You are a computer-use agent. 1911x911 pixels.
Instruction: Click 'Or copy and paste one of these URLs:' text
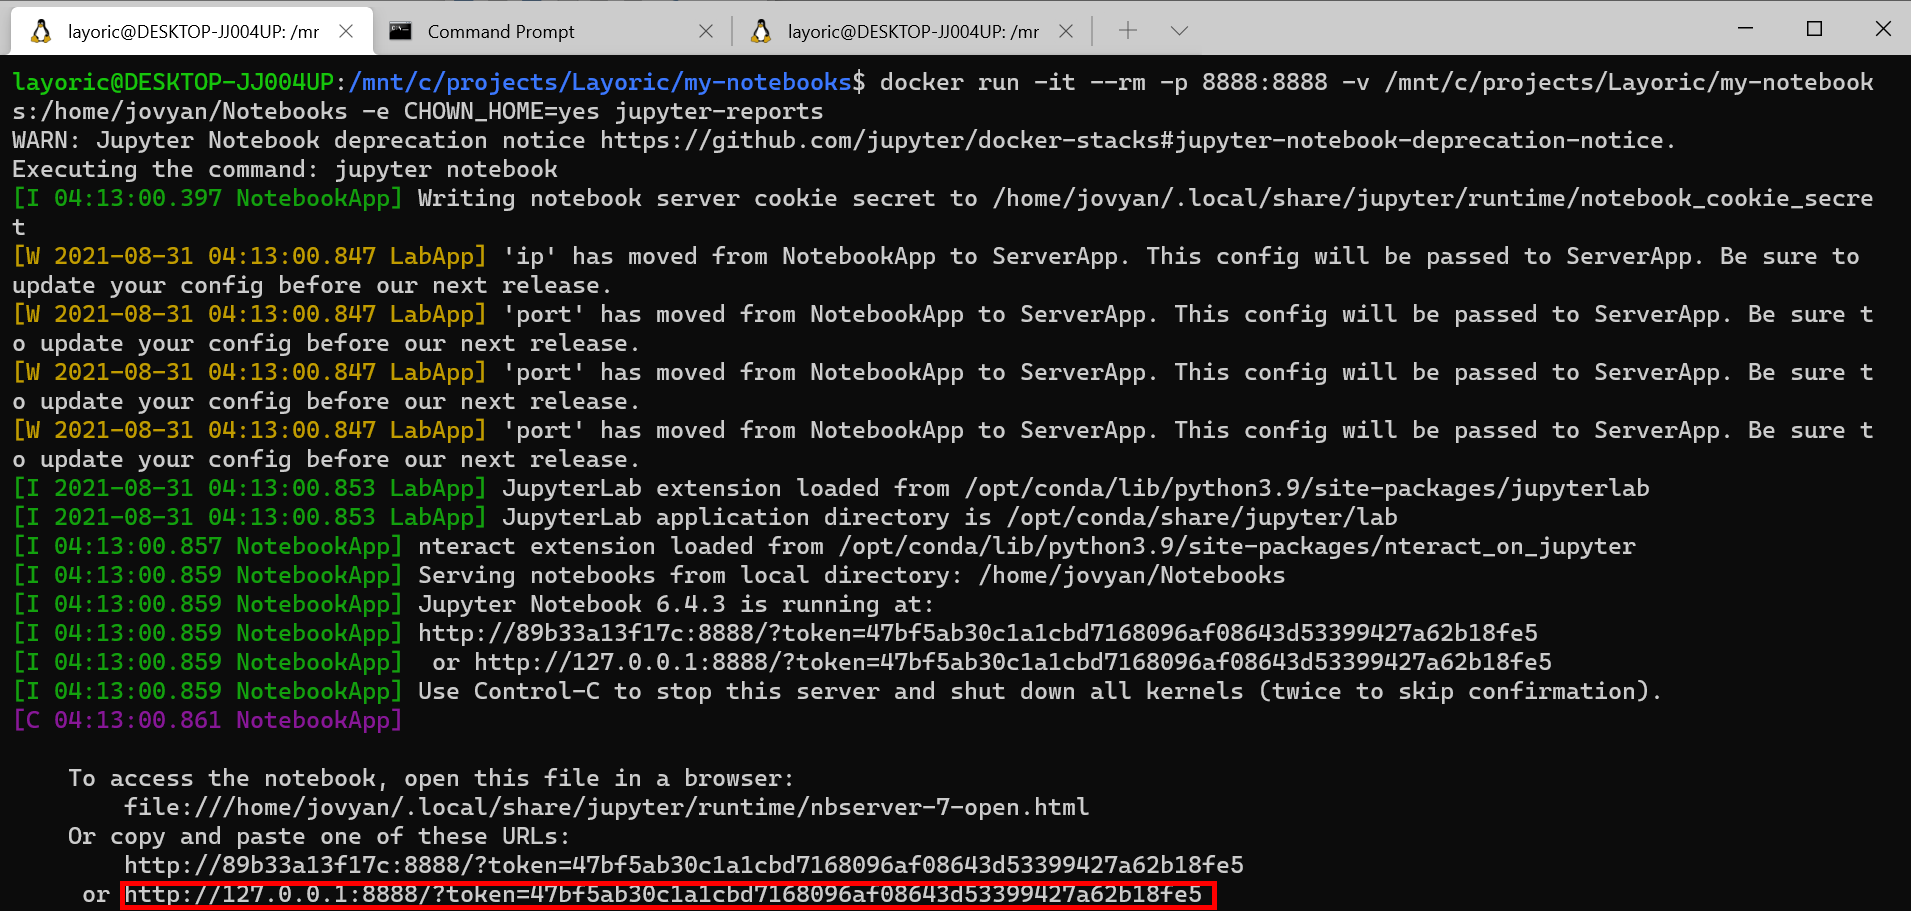pos(319,836)
